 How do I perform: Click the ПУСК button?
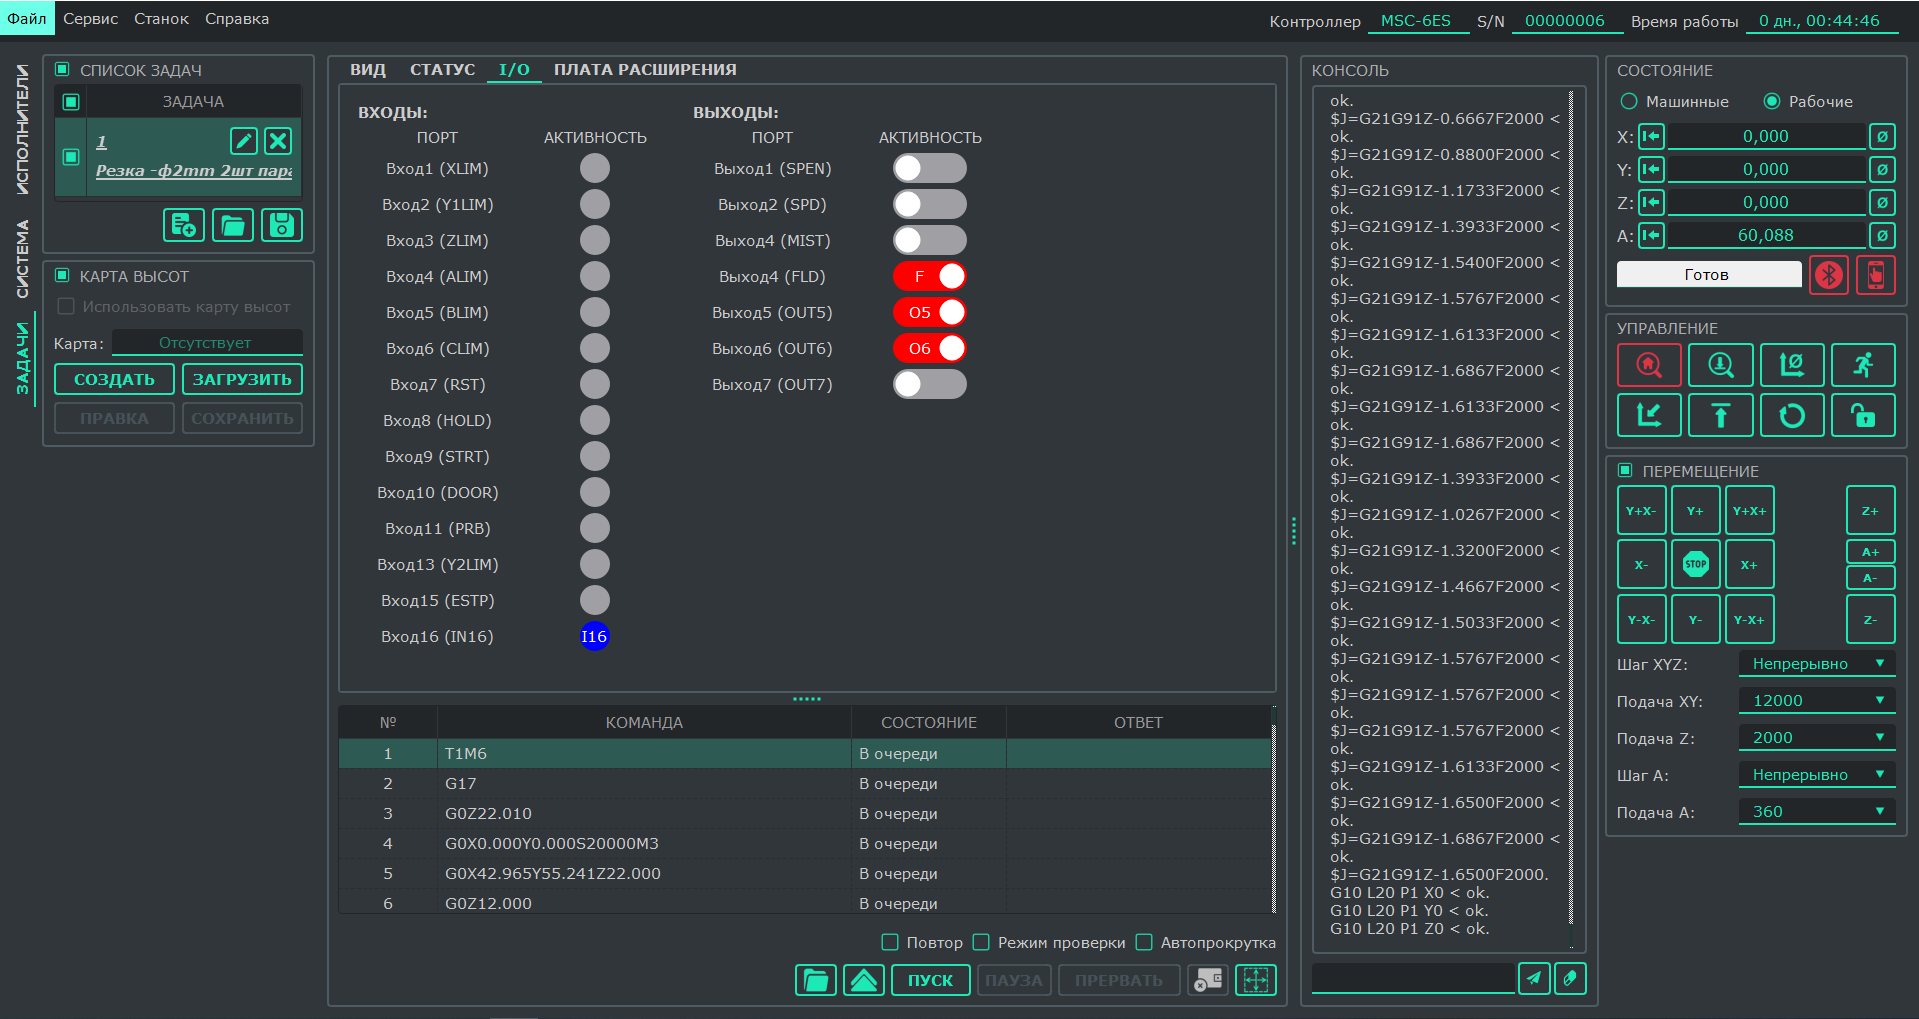(930, 980)
